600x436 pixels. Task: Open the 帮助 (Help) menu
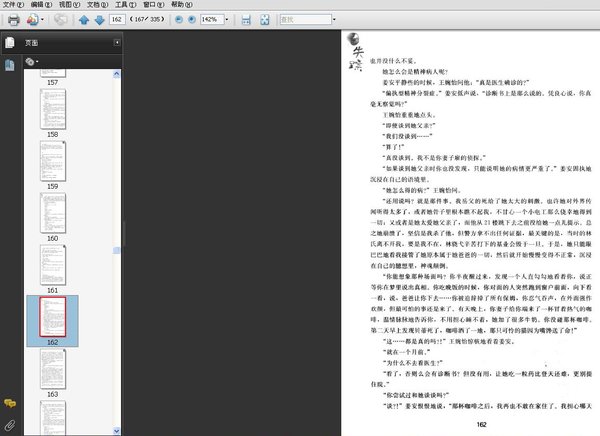[x=182, y=5]
